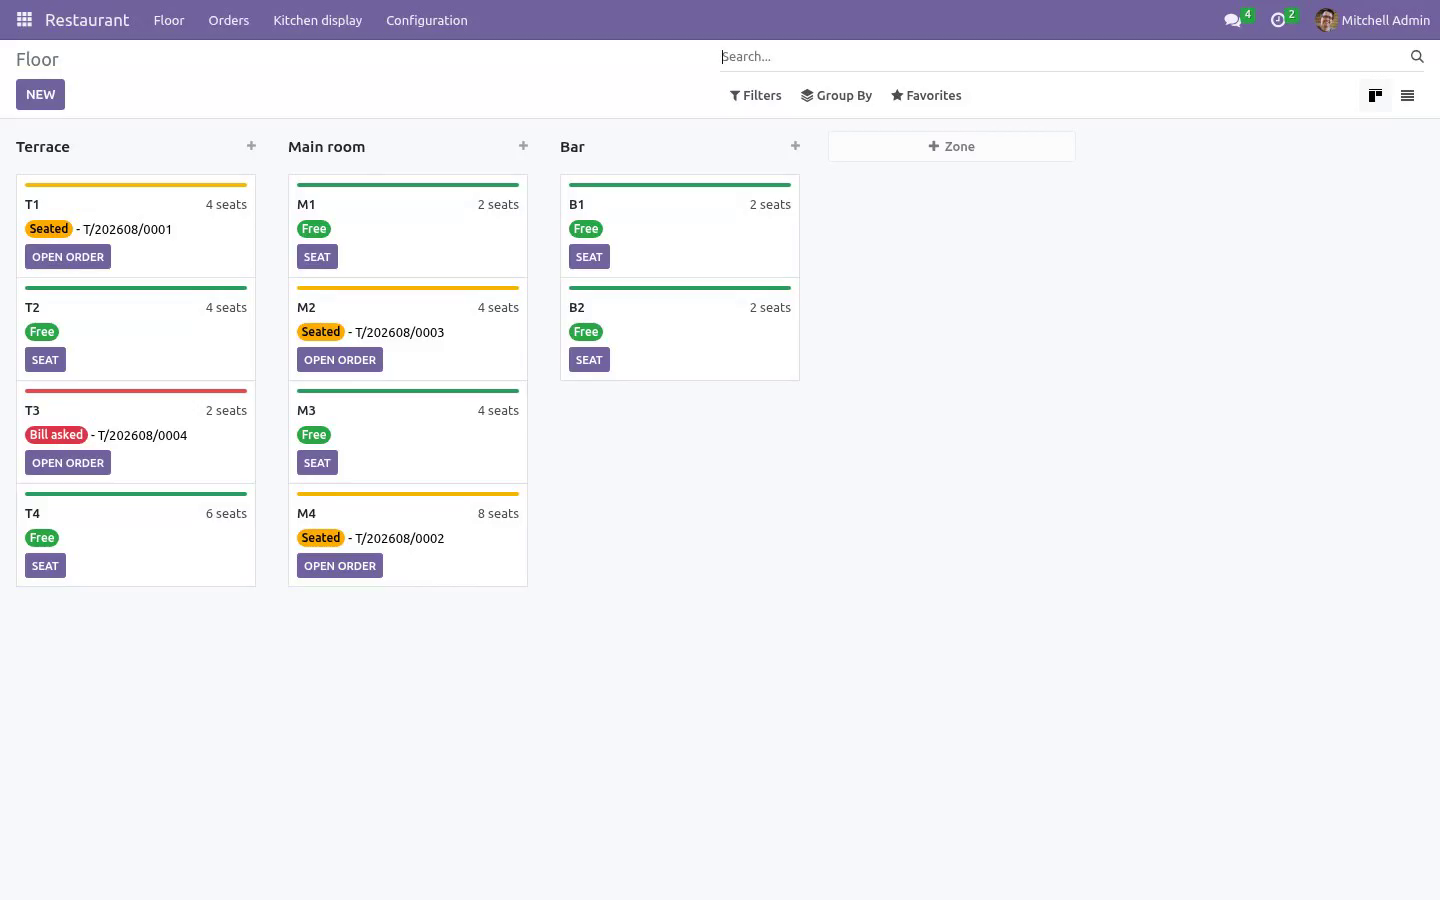The width and height of the screenshot is (1440, 900).
Task: Add a table in Main room column
Action: coord(523,146)
